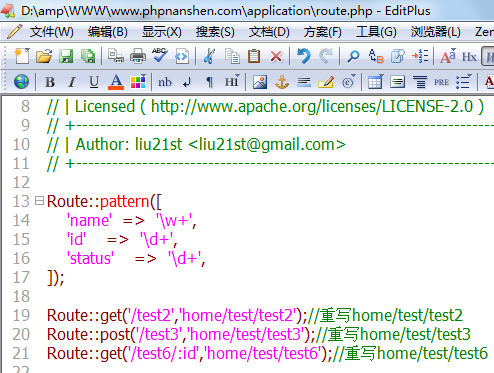This screenshot has height=373, width=494.
Task: Click the Open folder icon
Action: [x=44, y=56]
